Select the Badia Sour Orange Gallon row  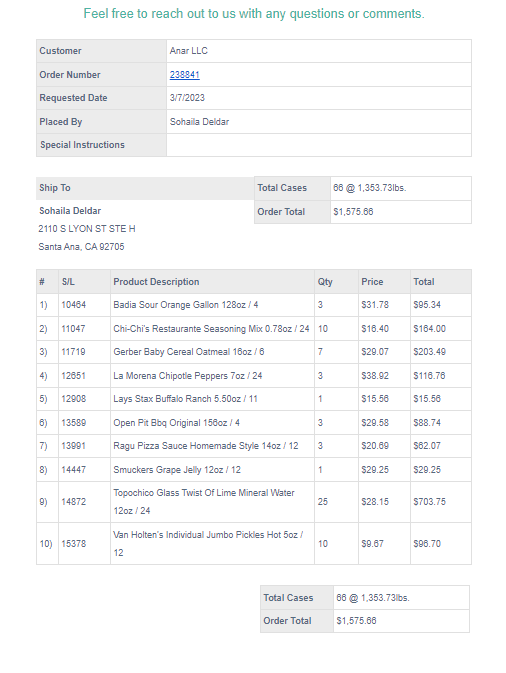254,305
